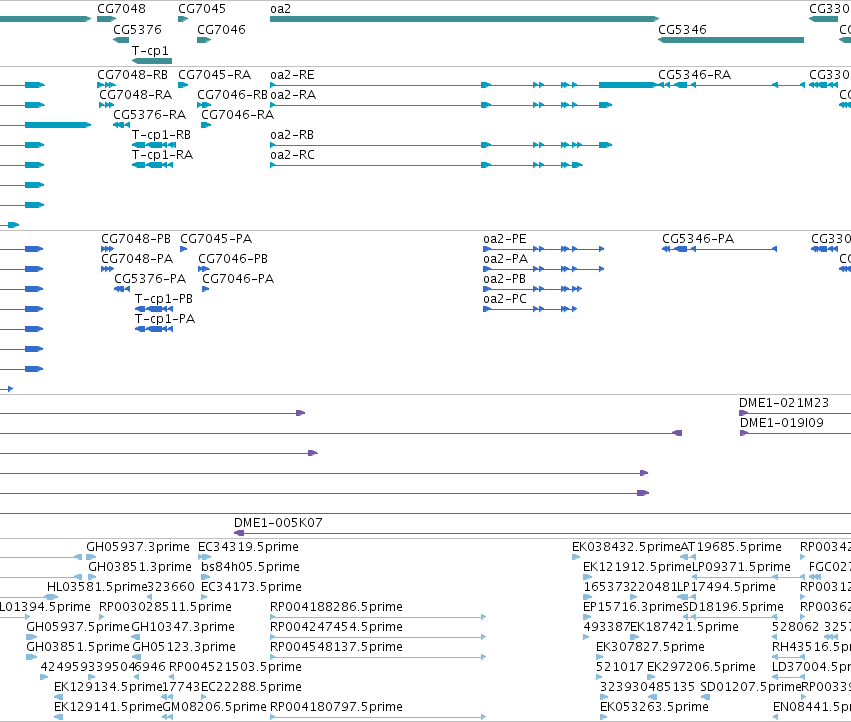Click the oa2-RE transcript label
The width and height of the screenshot is (851, 722).
pos(293,75)
